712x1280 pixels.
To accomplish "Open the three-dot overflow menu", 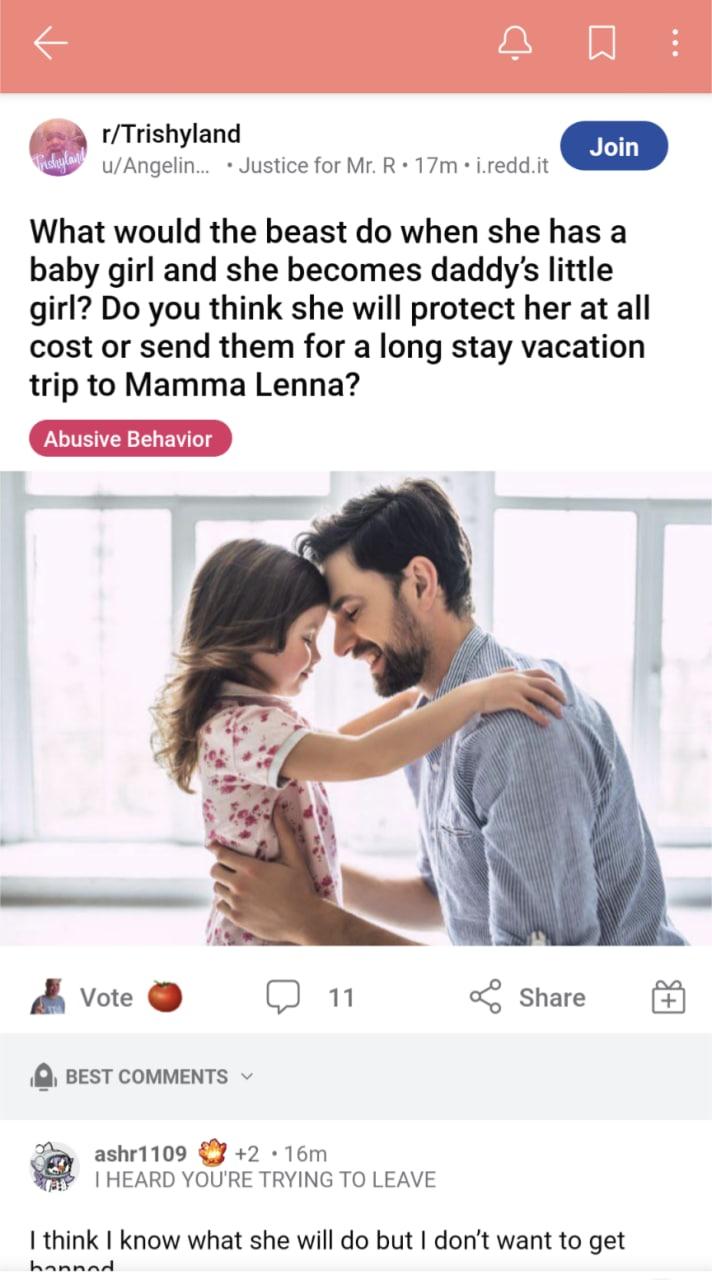I will point(675,42).
